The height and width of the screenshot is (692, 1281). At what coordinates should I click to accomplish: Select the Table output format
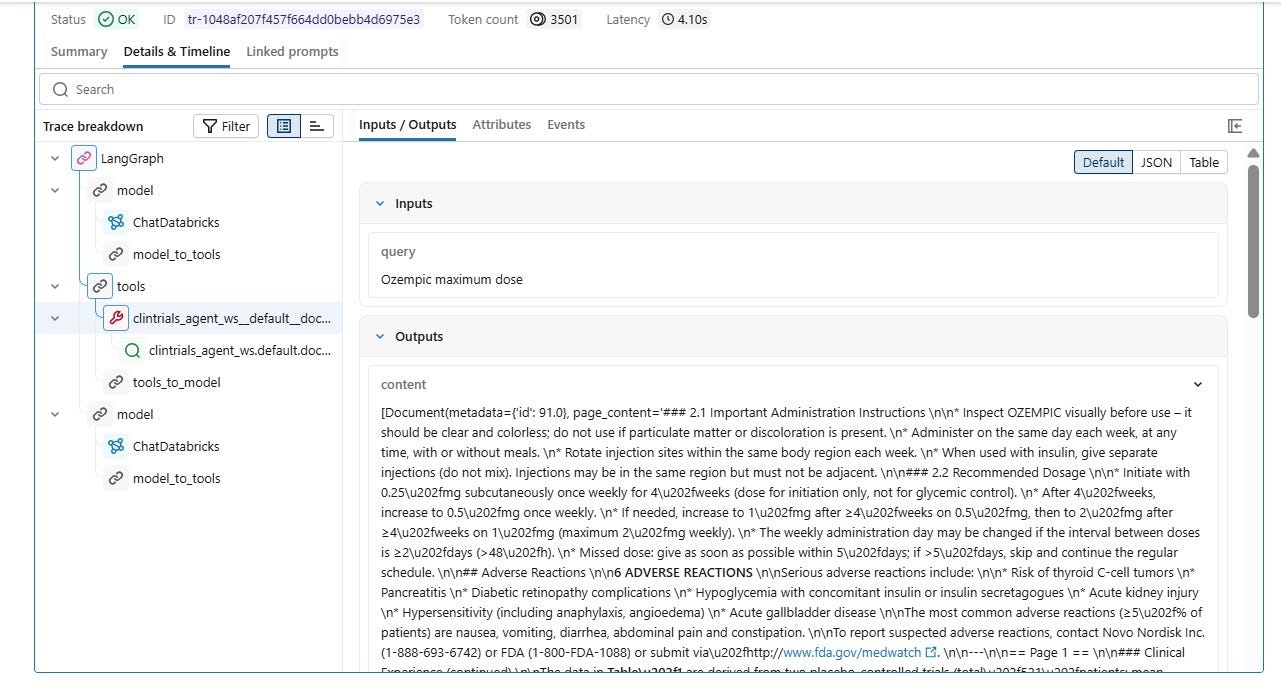point(1204,162)
